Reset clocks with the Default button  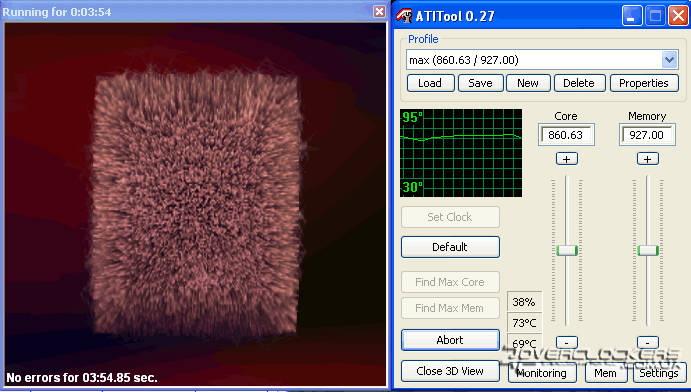[x=450, y=247]
